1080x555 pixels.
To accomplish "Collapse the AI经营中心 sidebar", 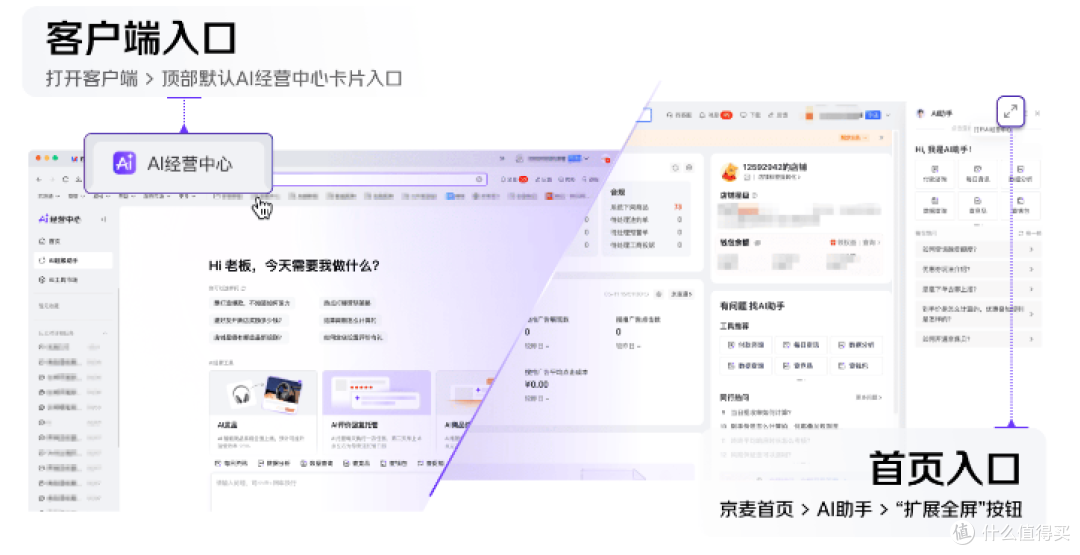I will pyautogui.click(x=103, y=219).
